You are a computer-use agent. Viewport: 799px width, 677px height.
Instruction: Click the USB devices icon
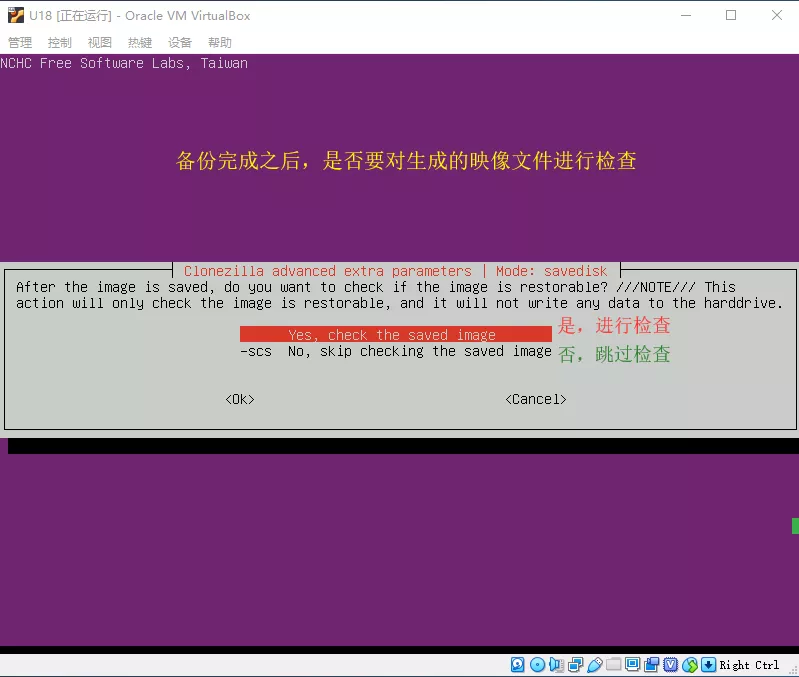click(595, 665)
